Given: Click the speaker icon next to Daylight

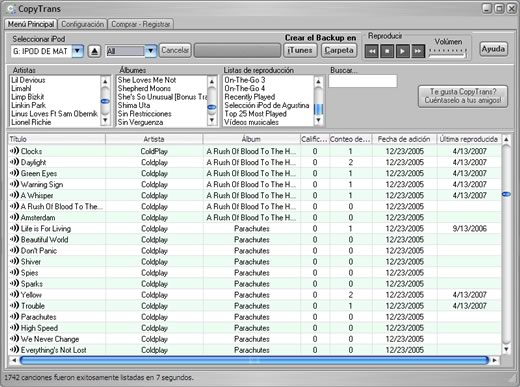Looking at the screenshot, I should [14, 162].
